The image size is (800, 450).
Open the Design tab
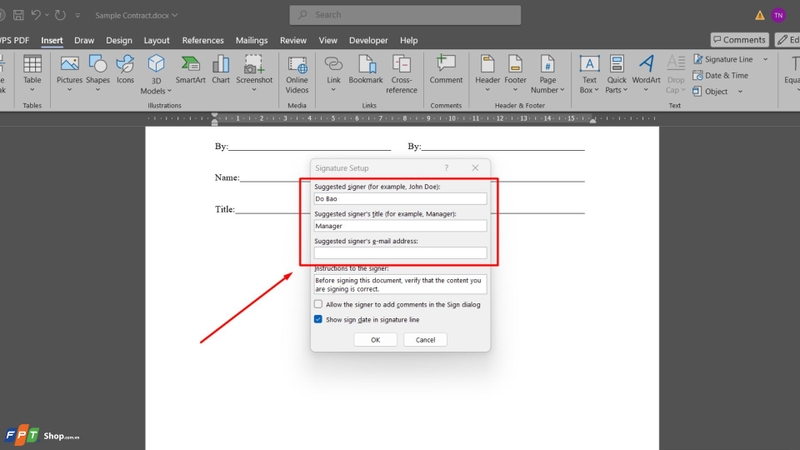pos(119,40)
